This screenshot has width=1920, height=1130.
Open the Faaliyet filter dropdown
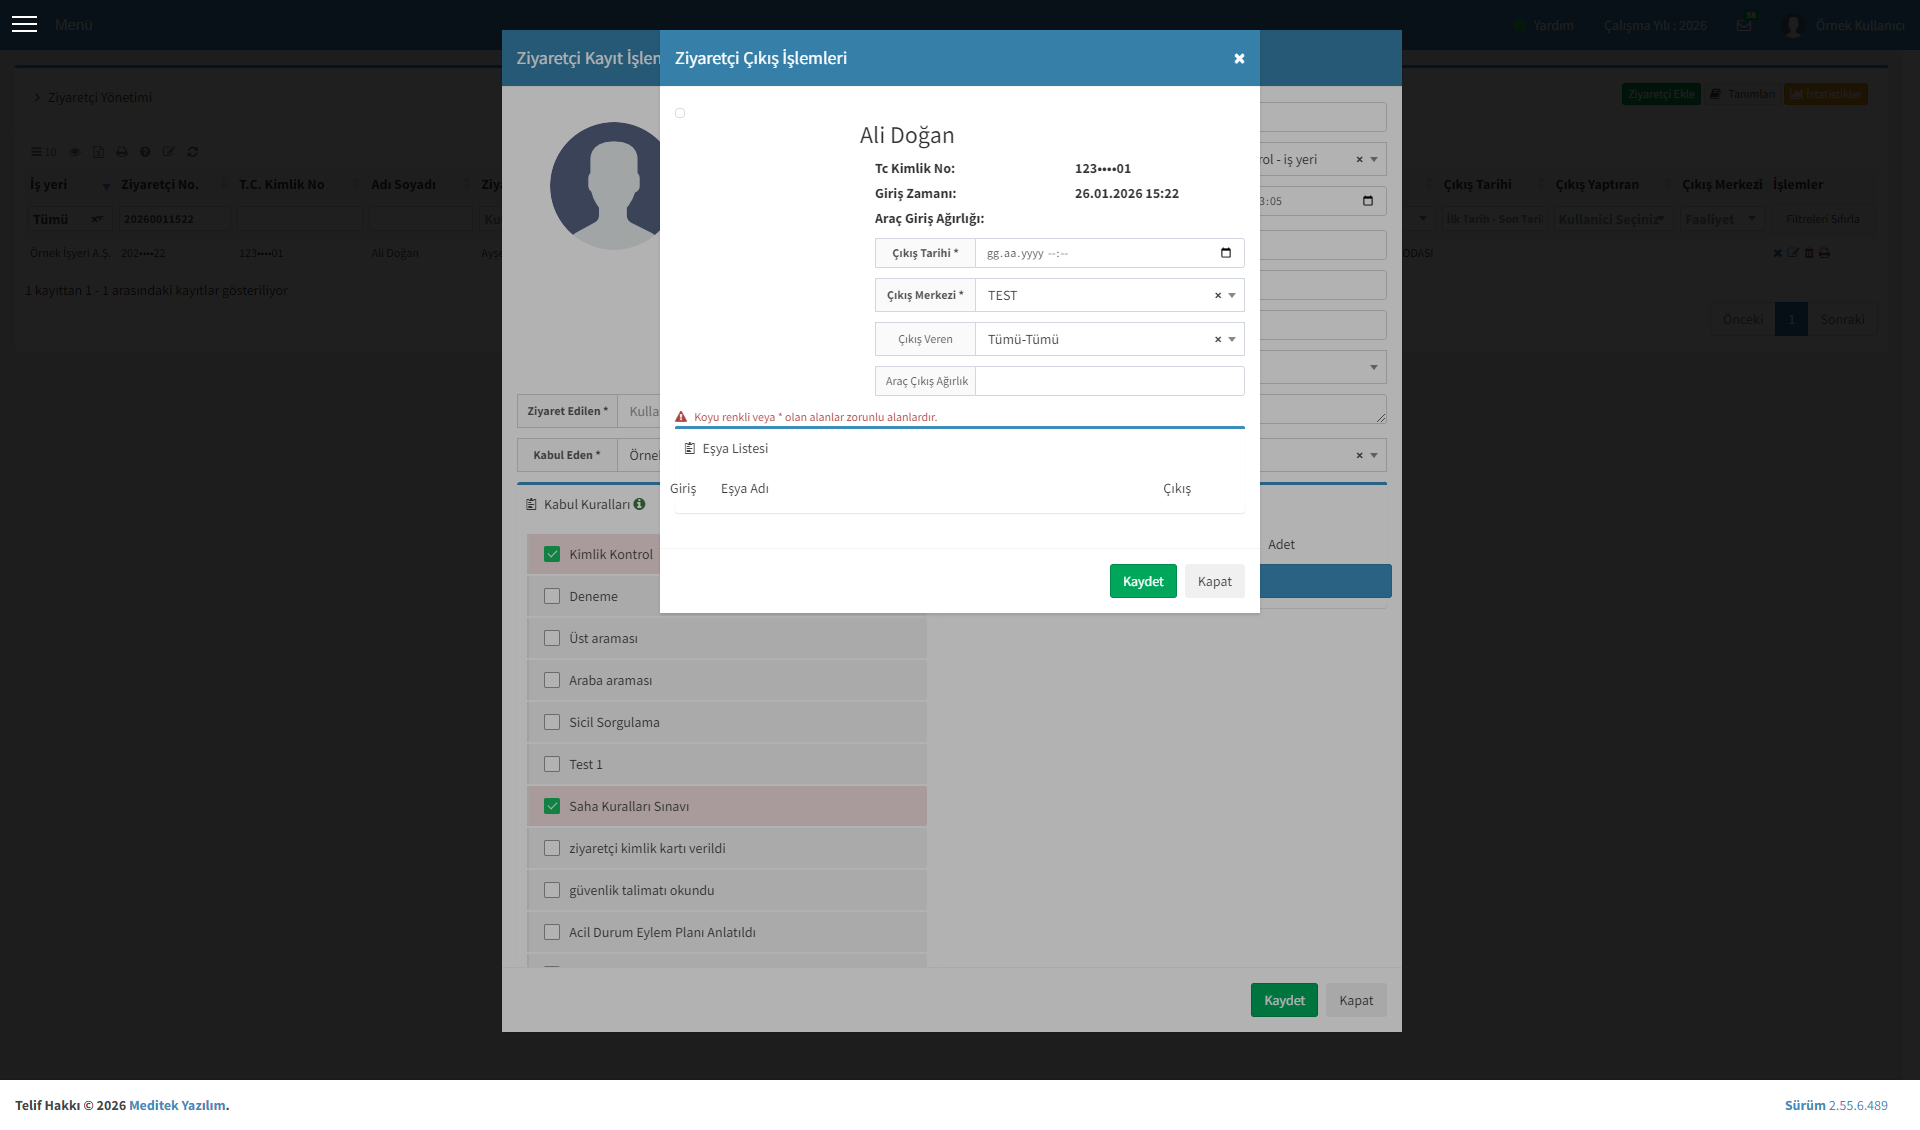tap(1722, 219)
